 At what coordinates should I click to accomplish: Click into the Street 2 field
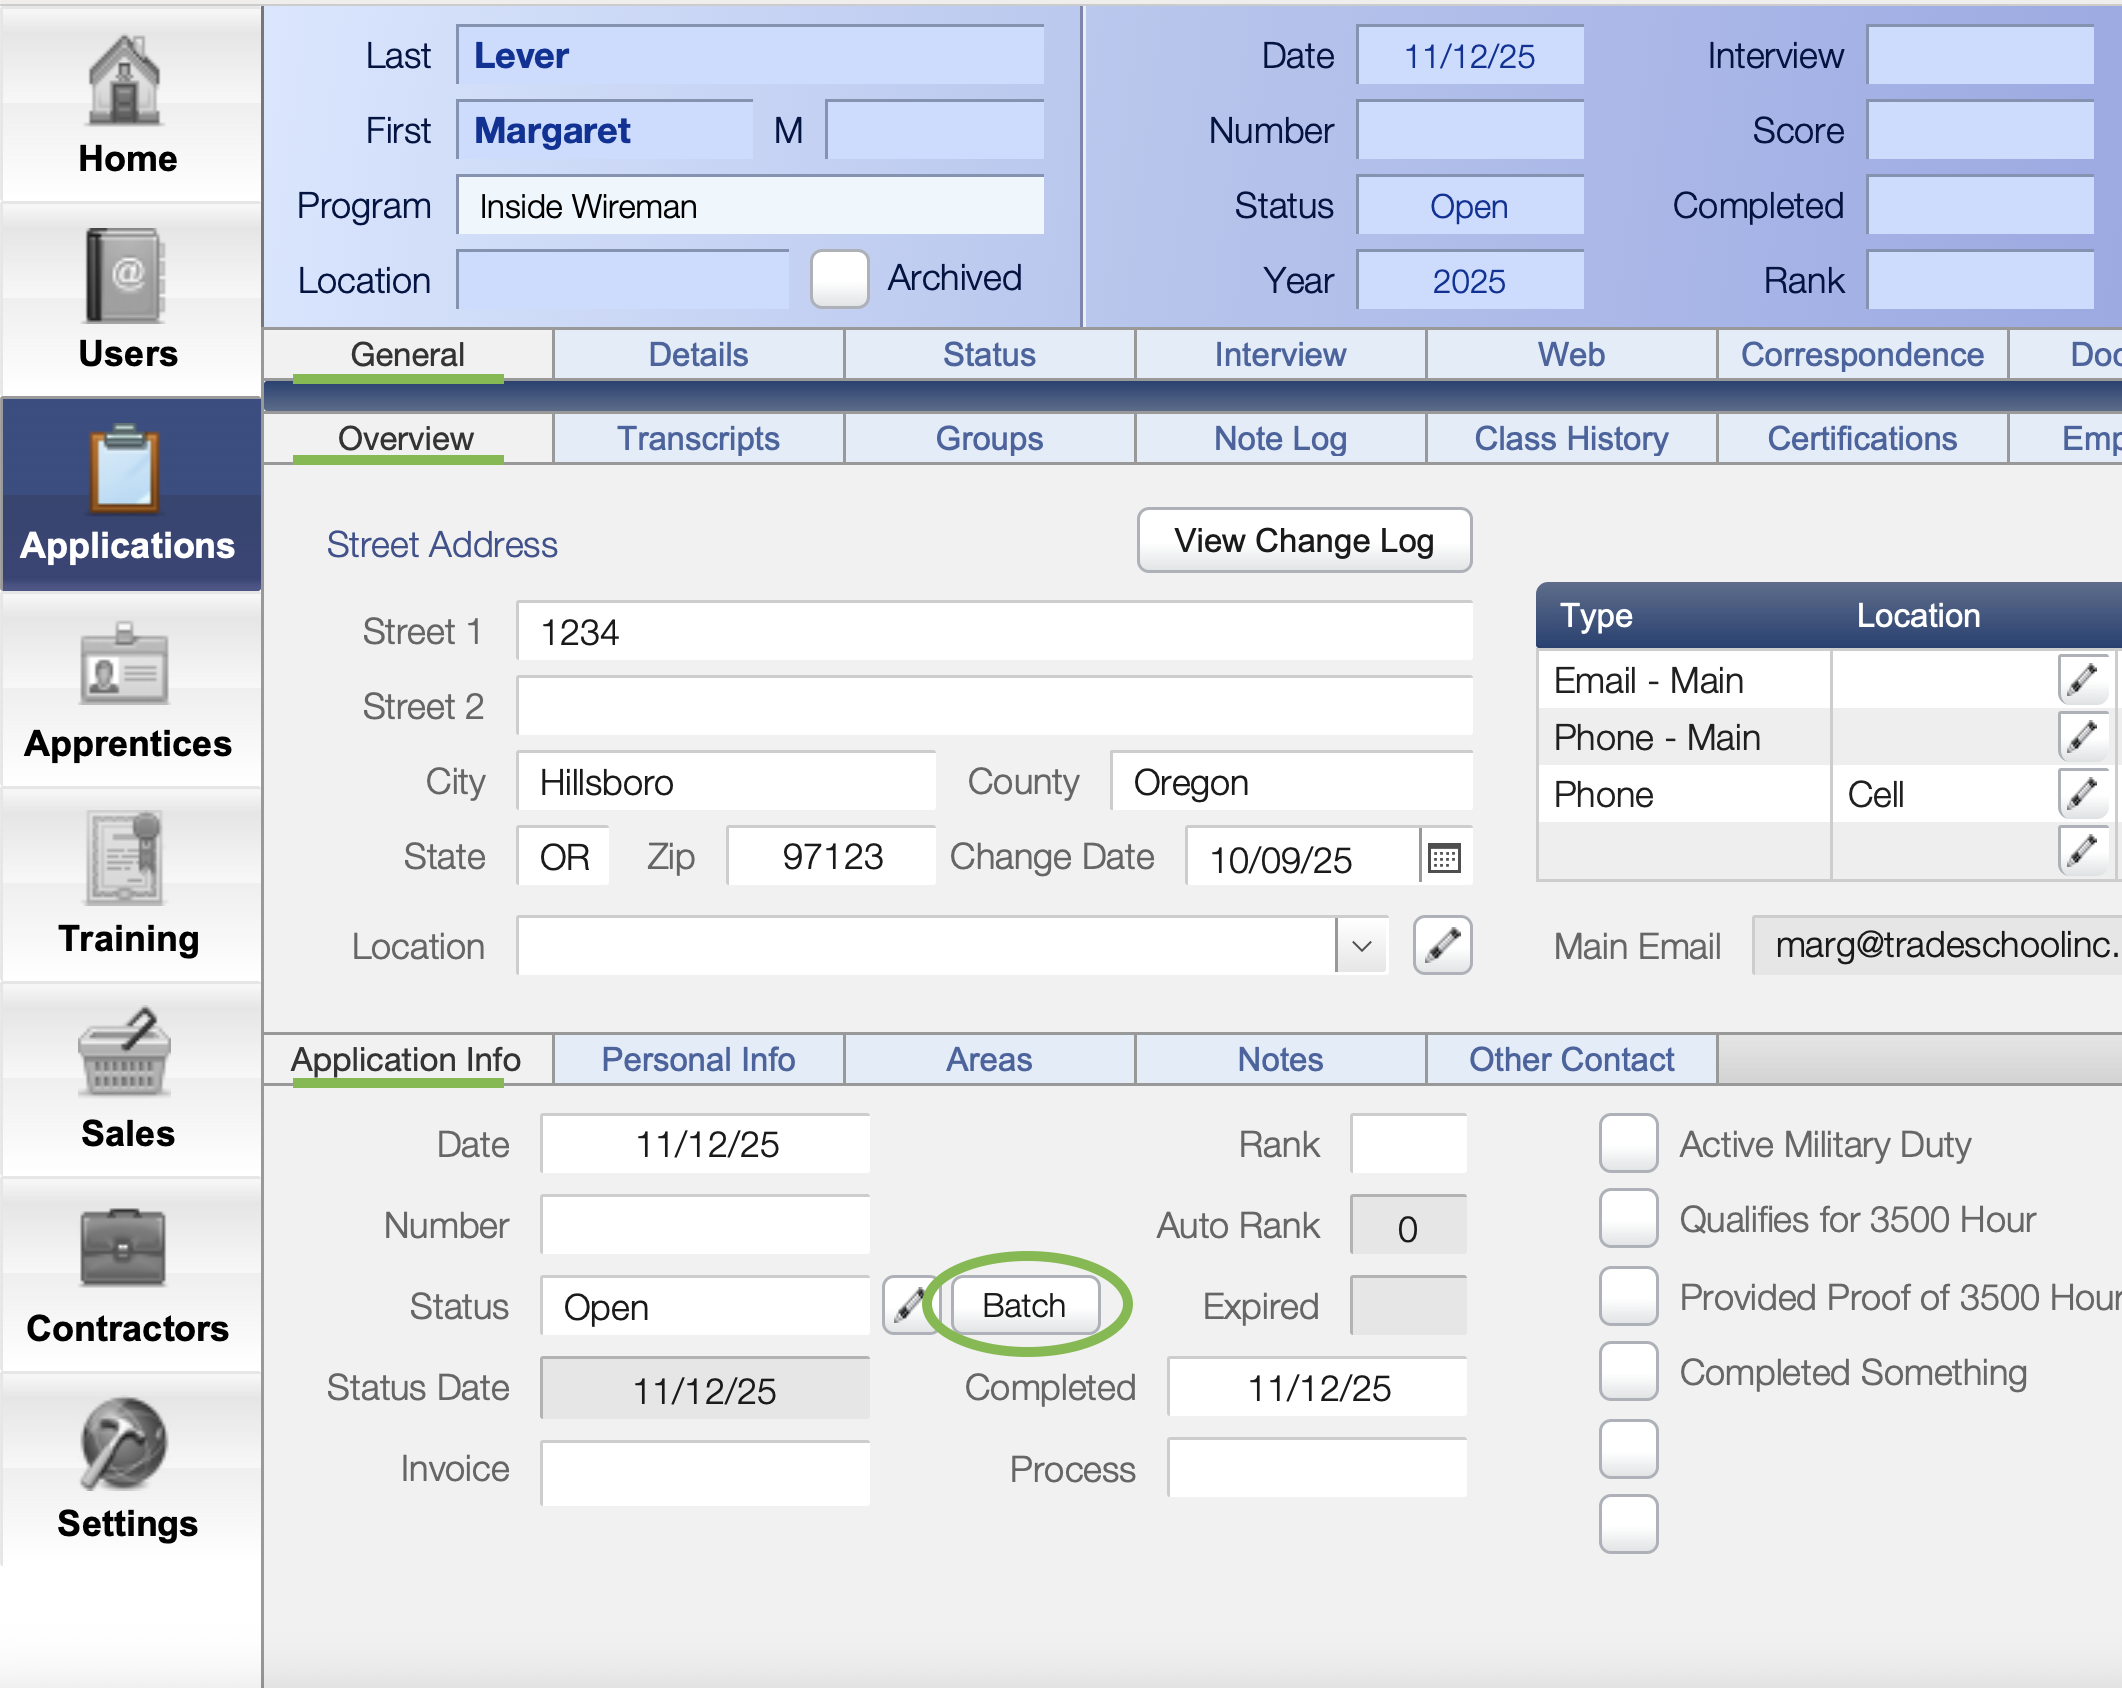point(994,707)
